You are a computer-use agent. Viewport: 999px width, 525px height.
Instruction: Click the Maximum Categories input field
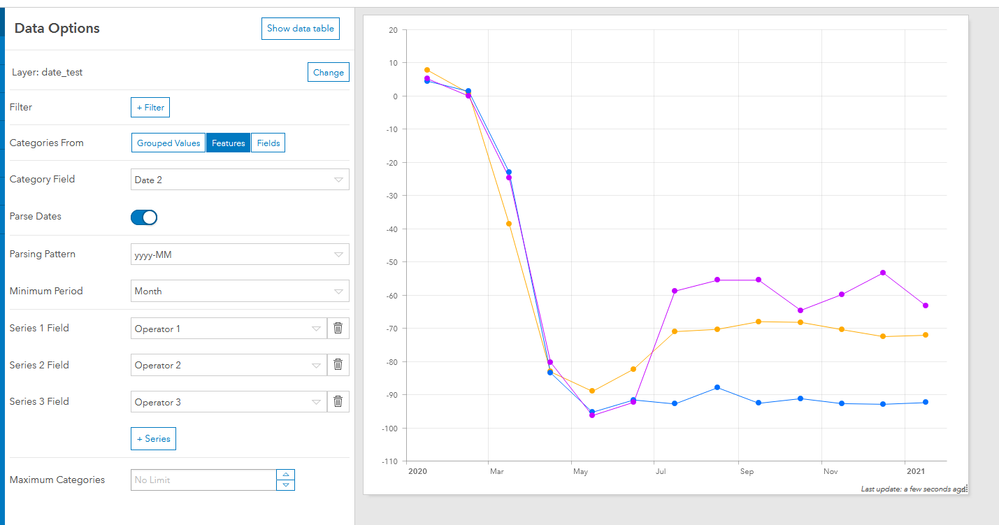tap(204, 480)
